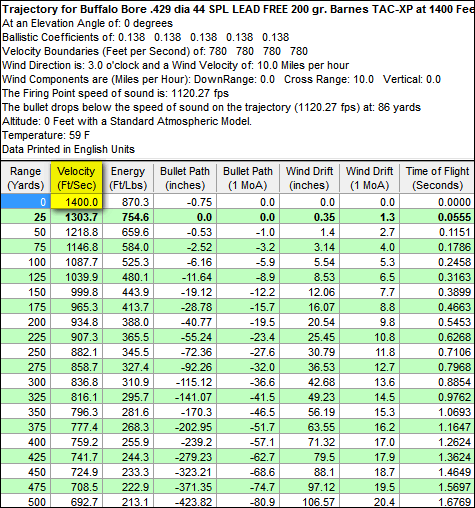
Task: Click the Bullet Path (1 MoA) header
Action: point(248,178)
